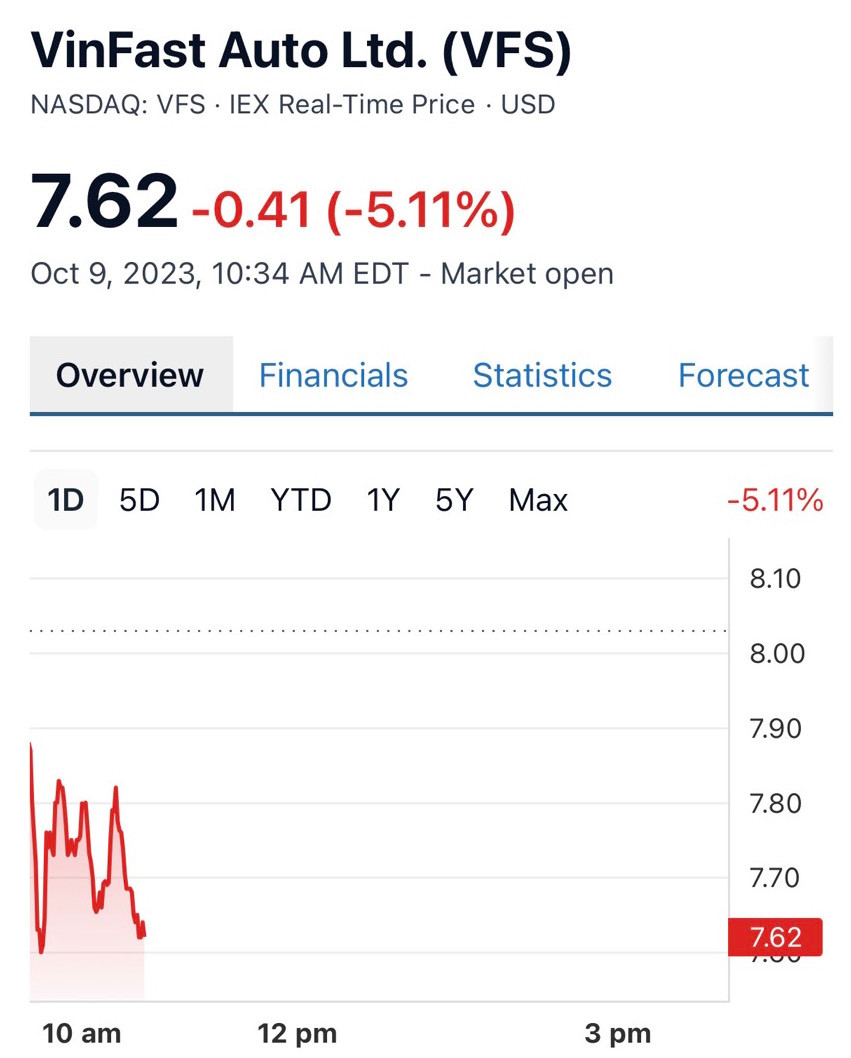Open the Overview tab
Image resolution: width=851 pixels, height=1058 pixels.
point(130,376)
